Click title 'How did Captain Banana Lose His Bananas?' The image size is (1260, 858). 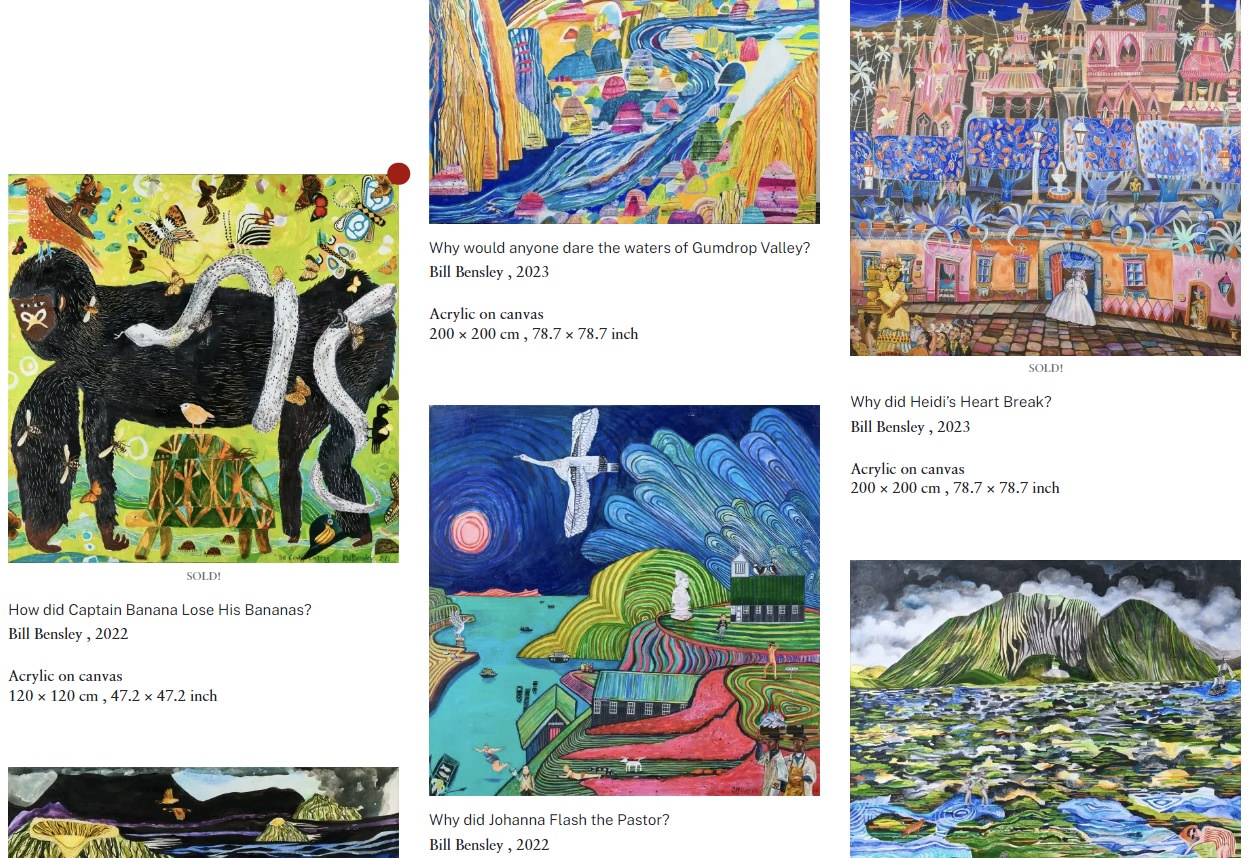coord(160,610)
